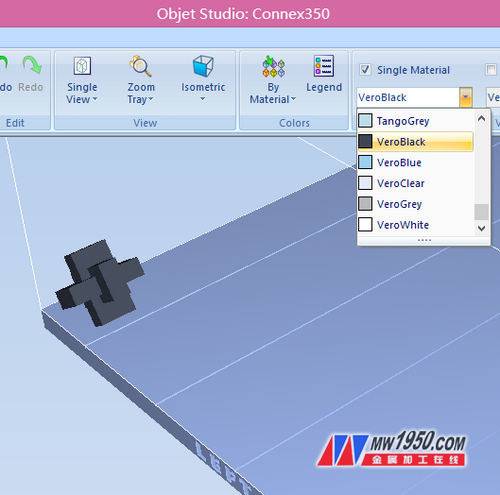Open the VeroBlack material dropdown arrow
Image resolution: width=500 pixels, height=495 pixels.
tap(466, 97)
